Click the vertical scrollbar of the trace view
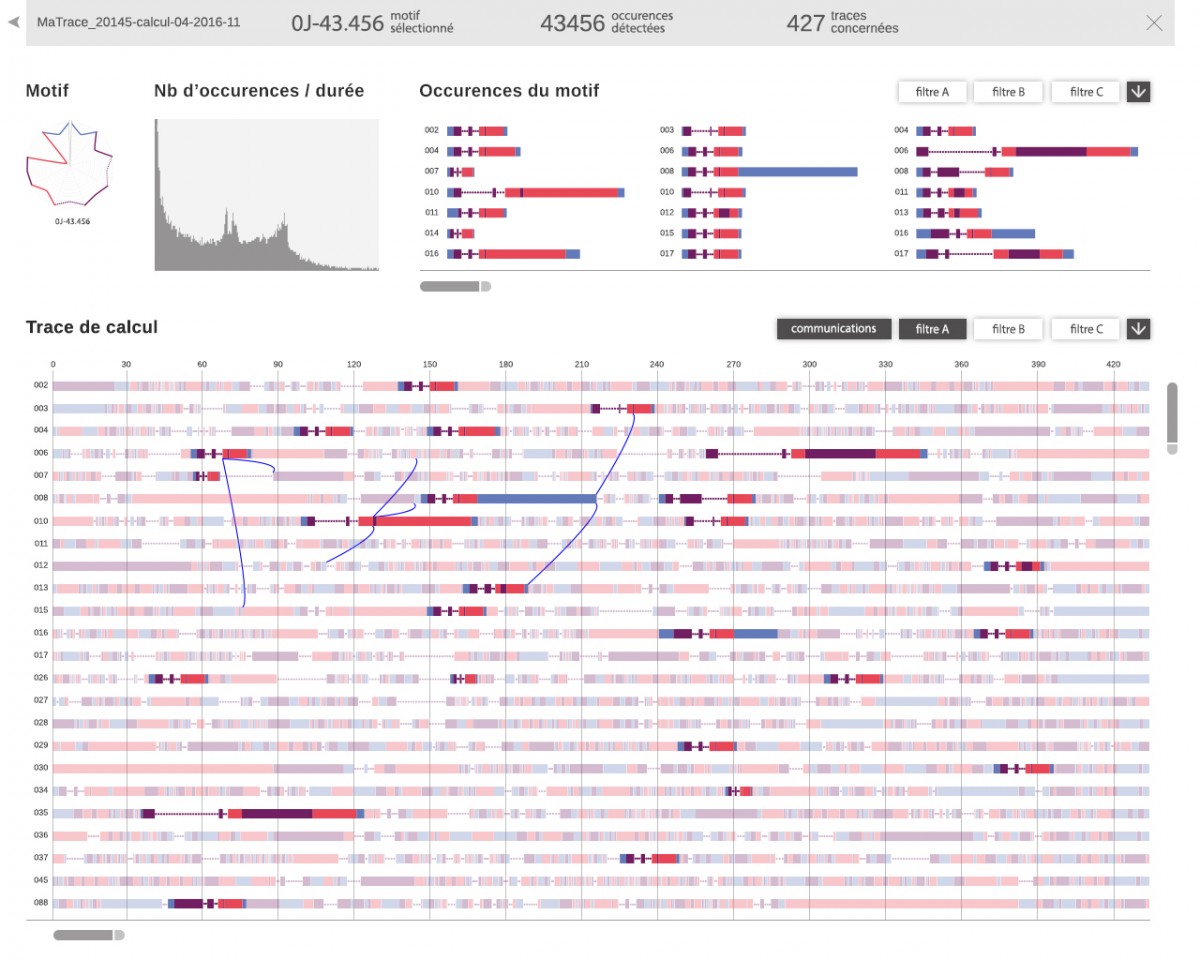The height and width of the screenshot is (960, 1200). [x=1172, y=416]
